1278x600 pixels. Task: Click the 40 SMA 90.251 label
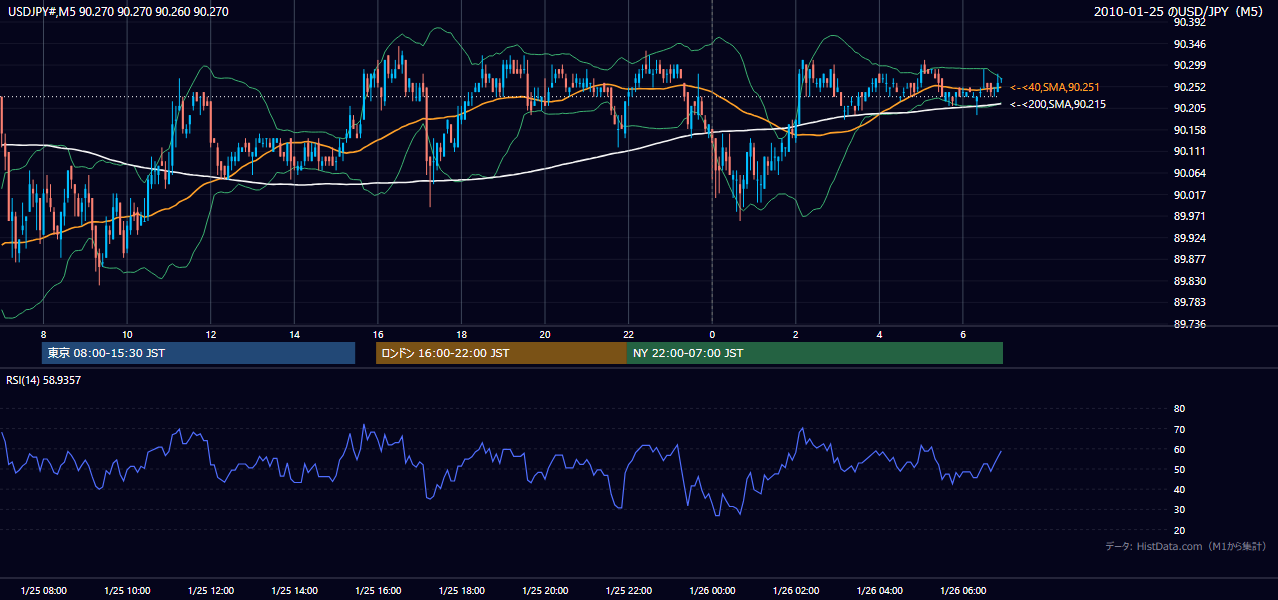pyautogui.click(x=1055, y=88)
